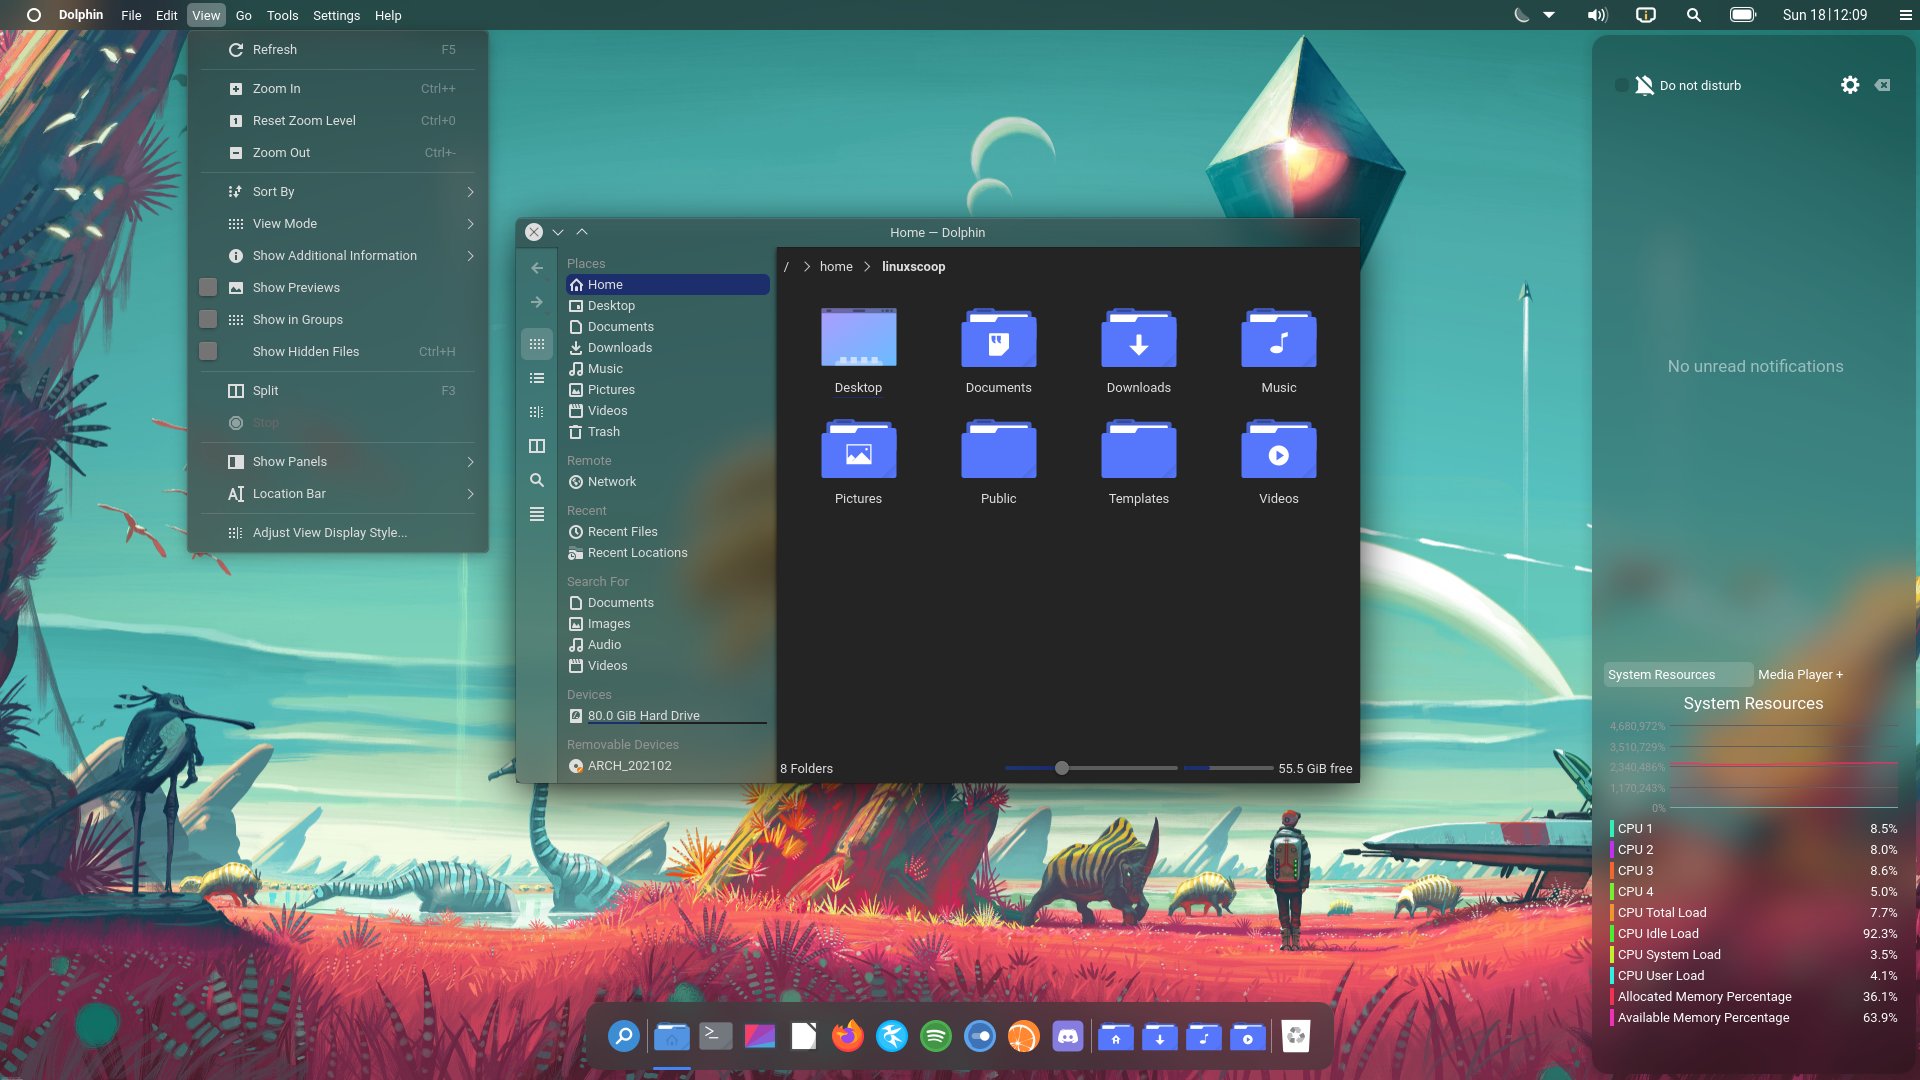
Task: Open dropdown arrow beside moon icon
Action: [x=1548, y=15]
